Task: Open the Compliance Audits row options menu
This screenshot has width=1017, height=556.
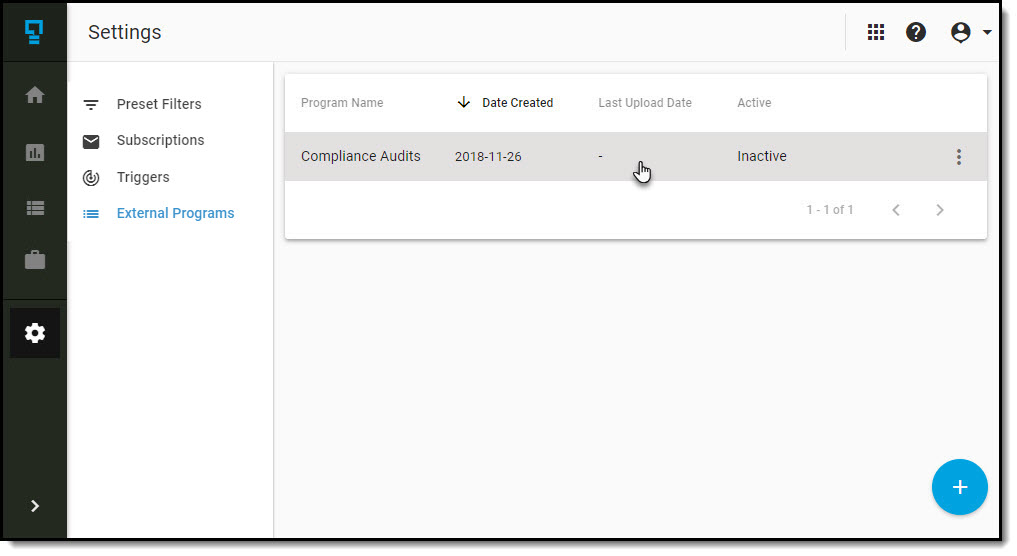Action: coord(958,156)
